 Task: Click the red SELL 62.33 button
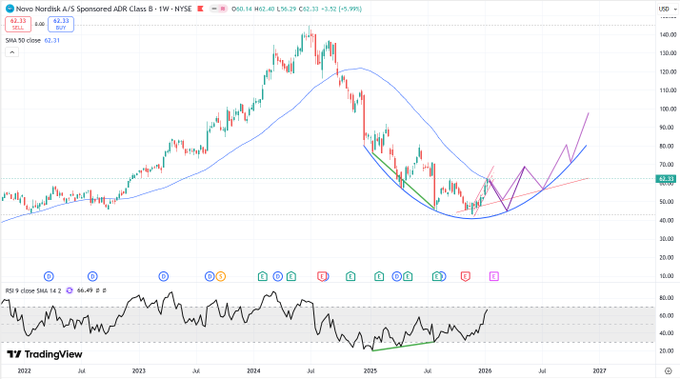(18, 24)
